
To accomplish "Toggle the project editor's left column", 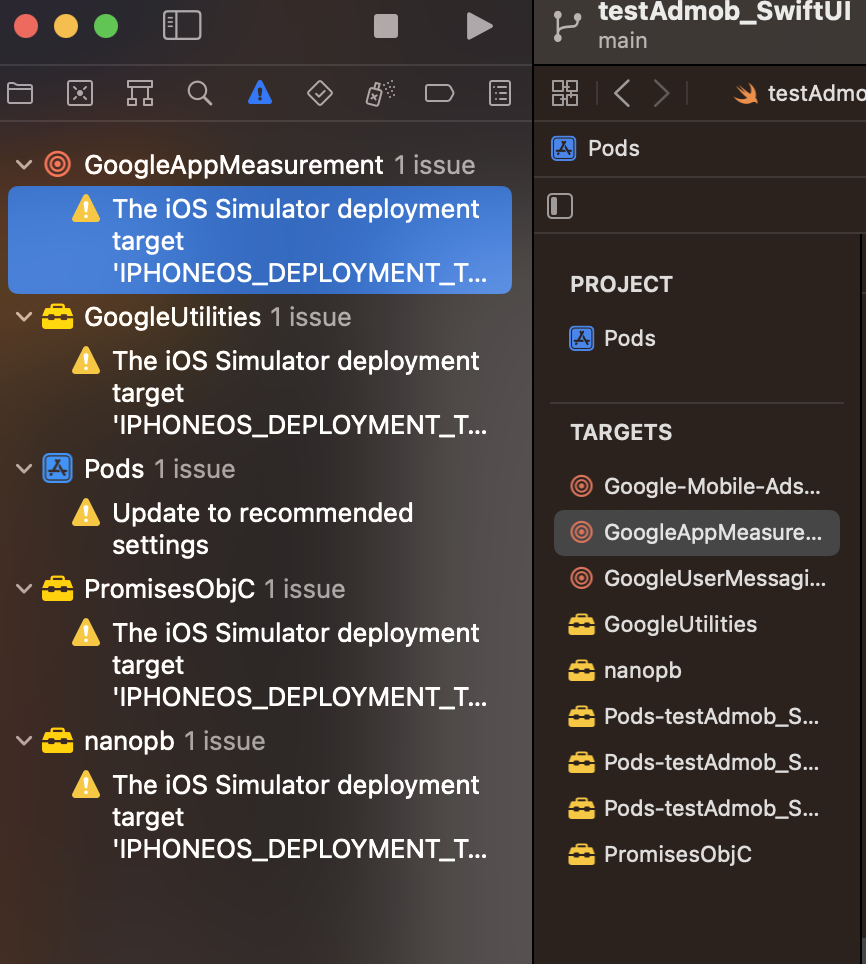I will [560, 206].
